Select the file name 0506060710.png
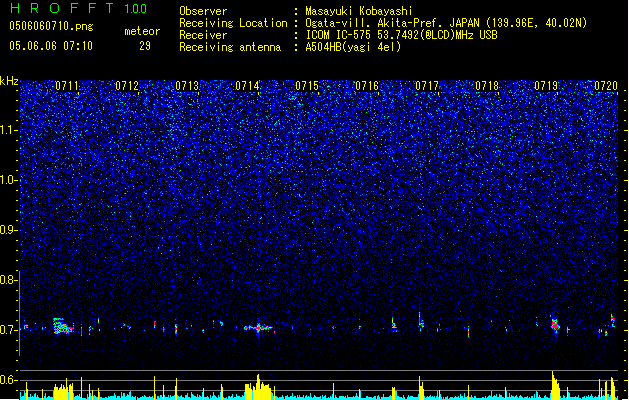Screen dimensions: 629x400 coord(51,26)
